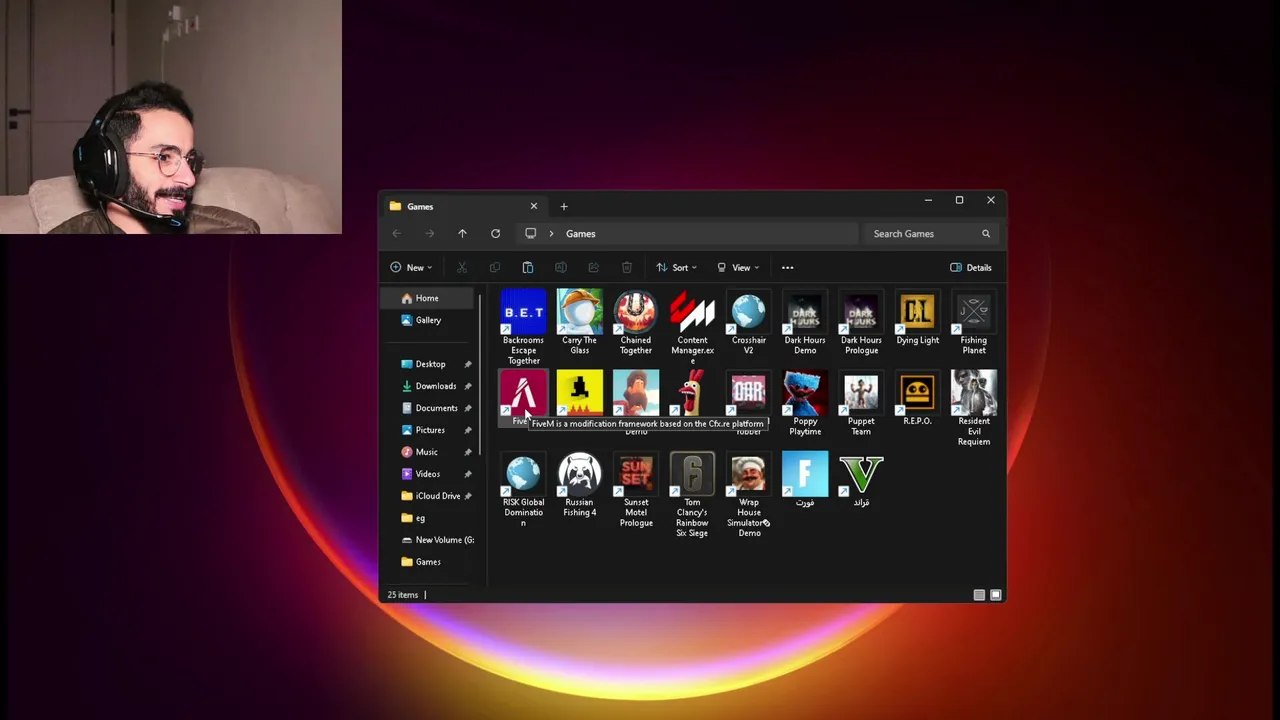Viewport: 1280px width, 720px height.
Task: Toggle the Details pane
Action: 971,267
